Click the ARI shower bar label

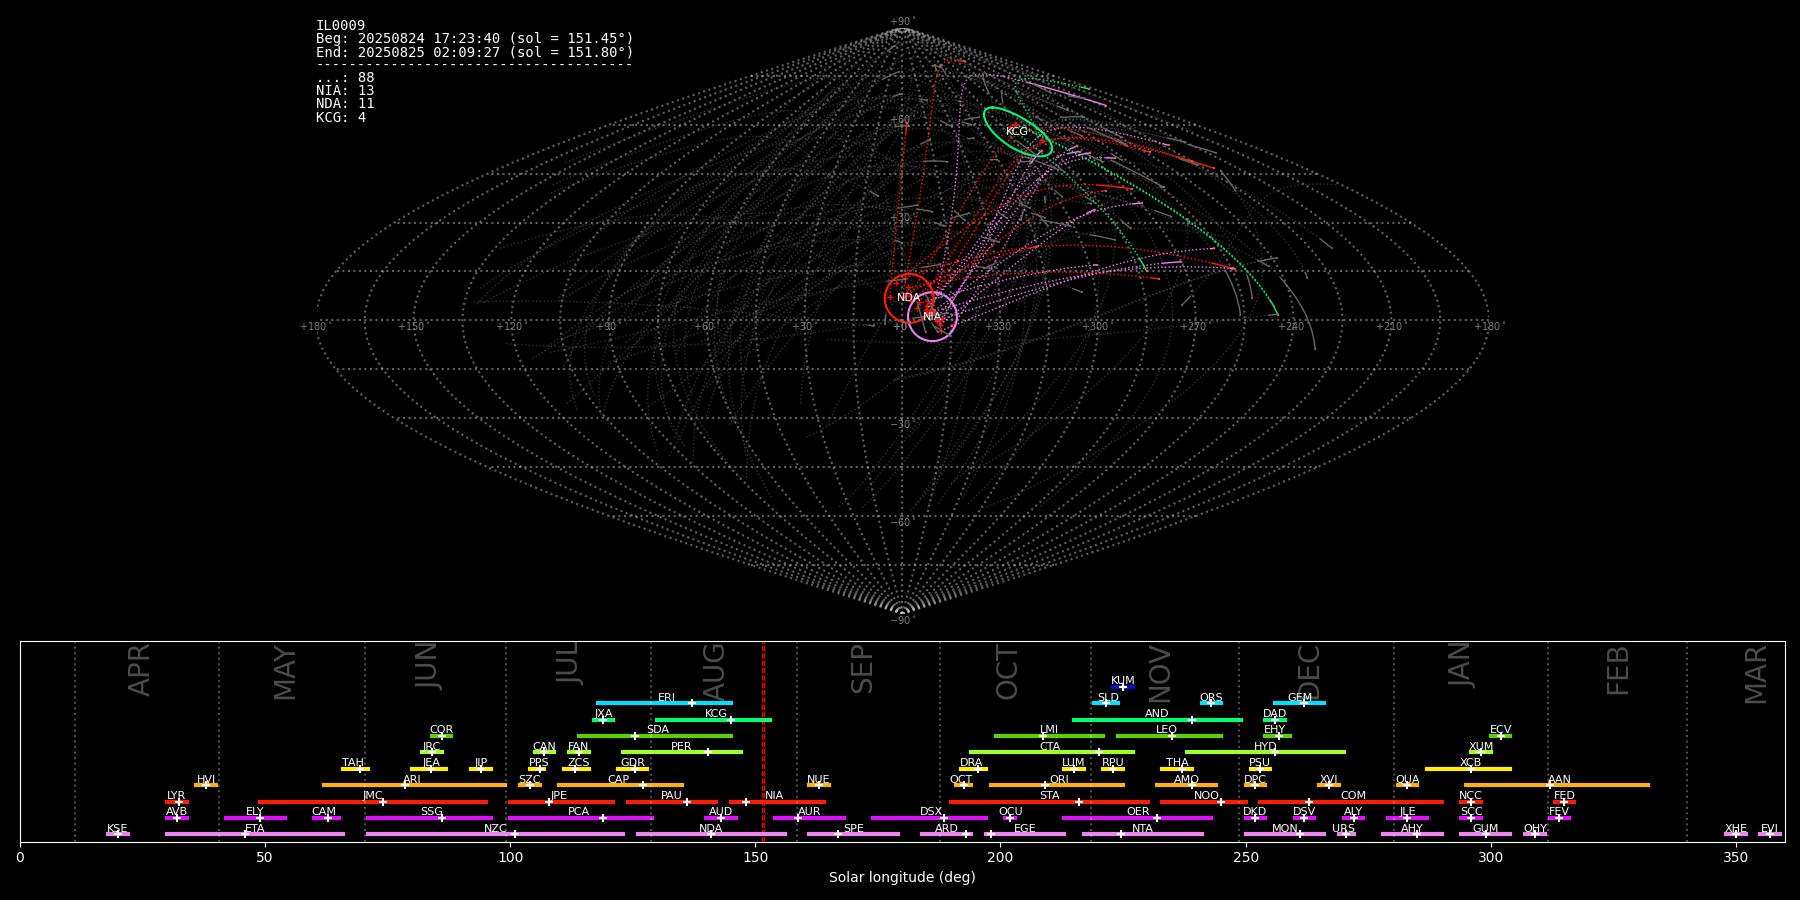pos(412,780)
